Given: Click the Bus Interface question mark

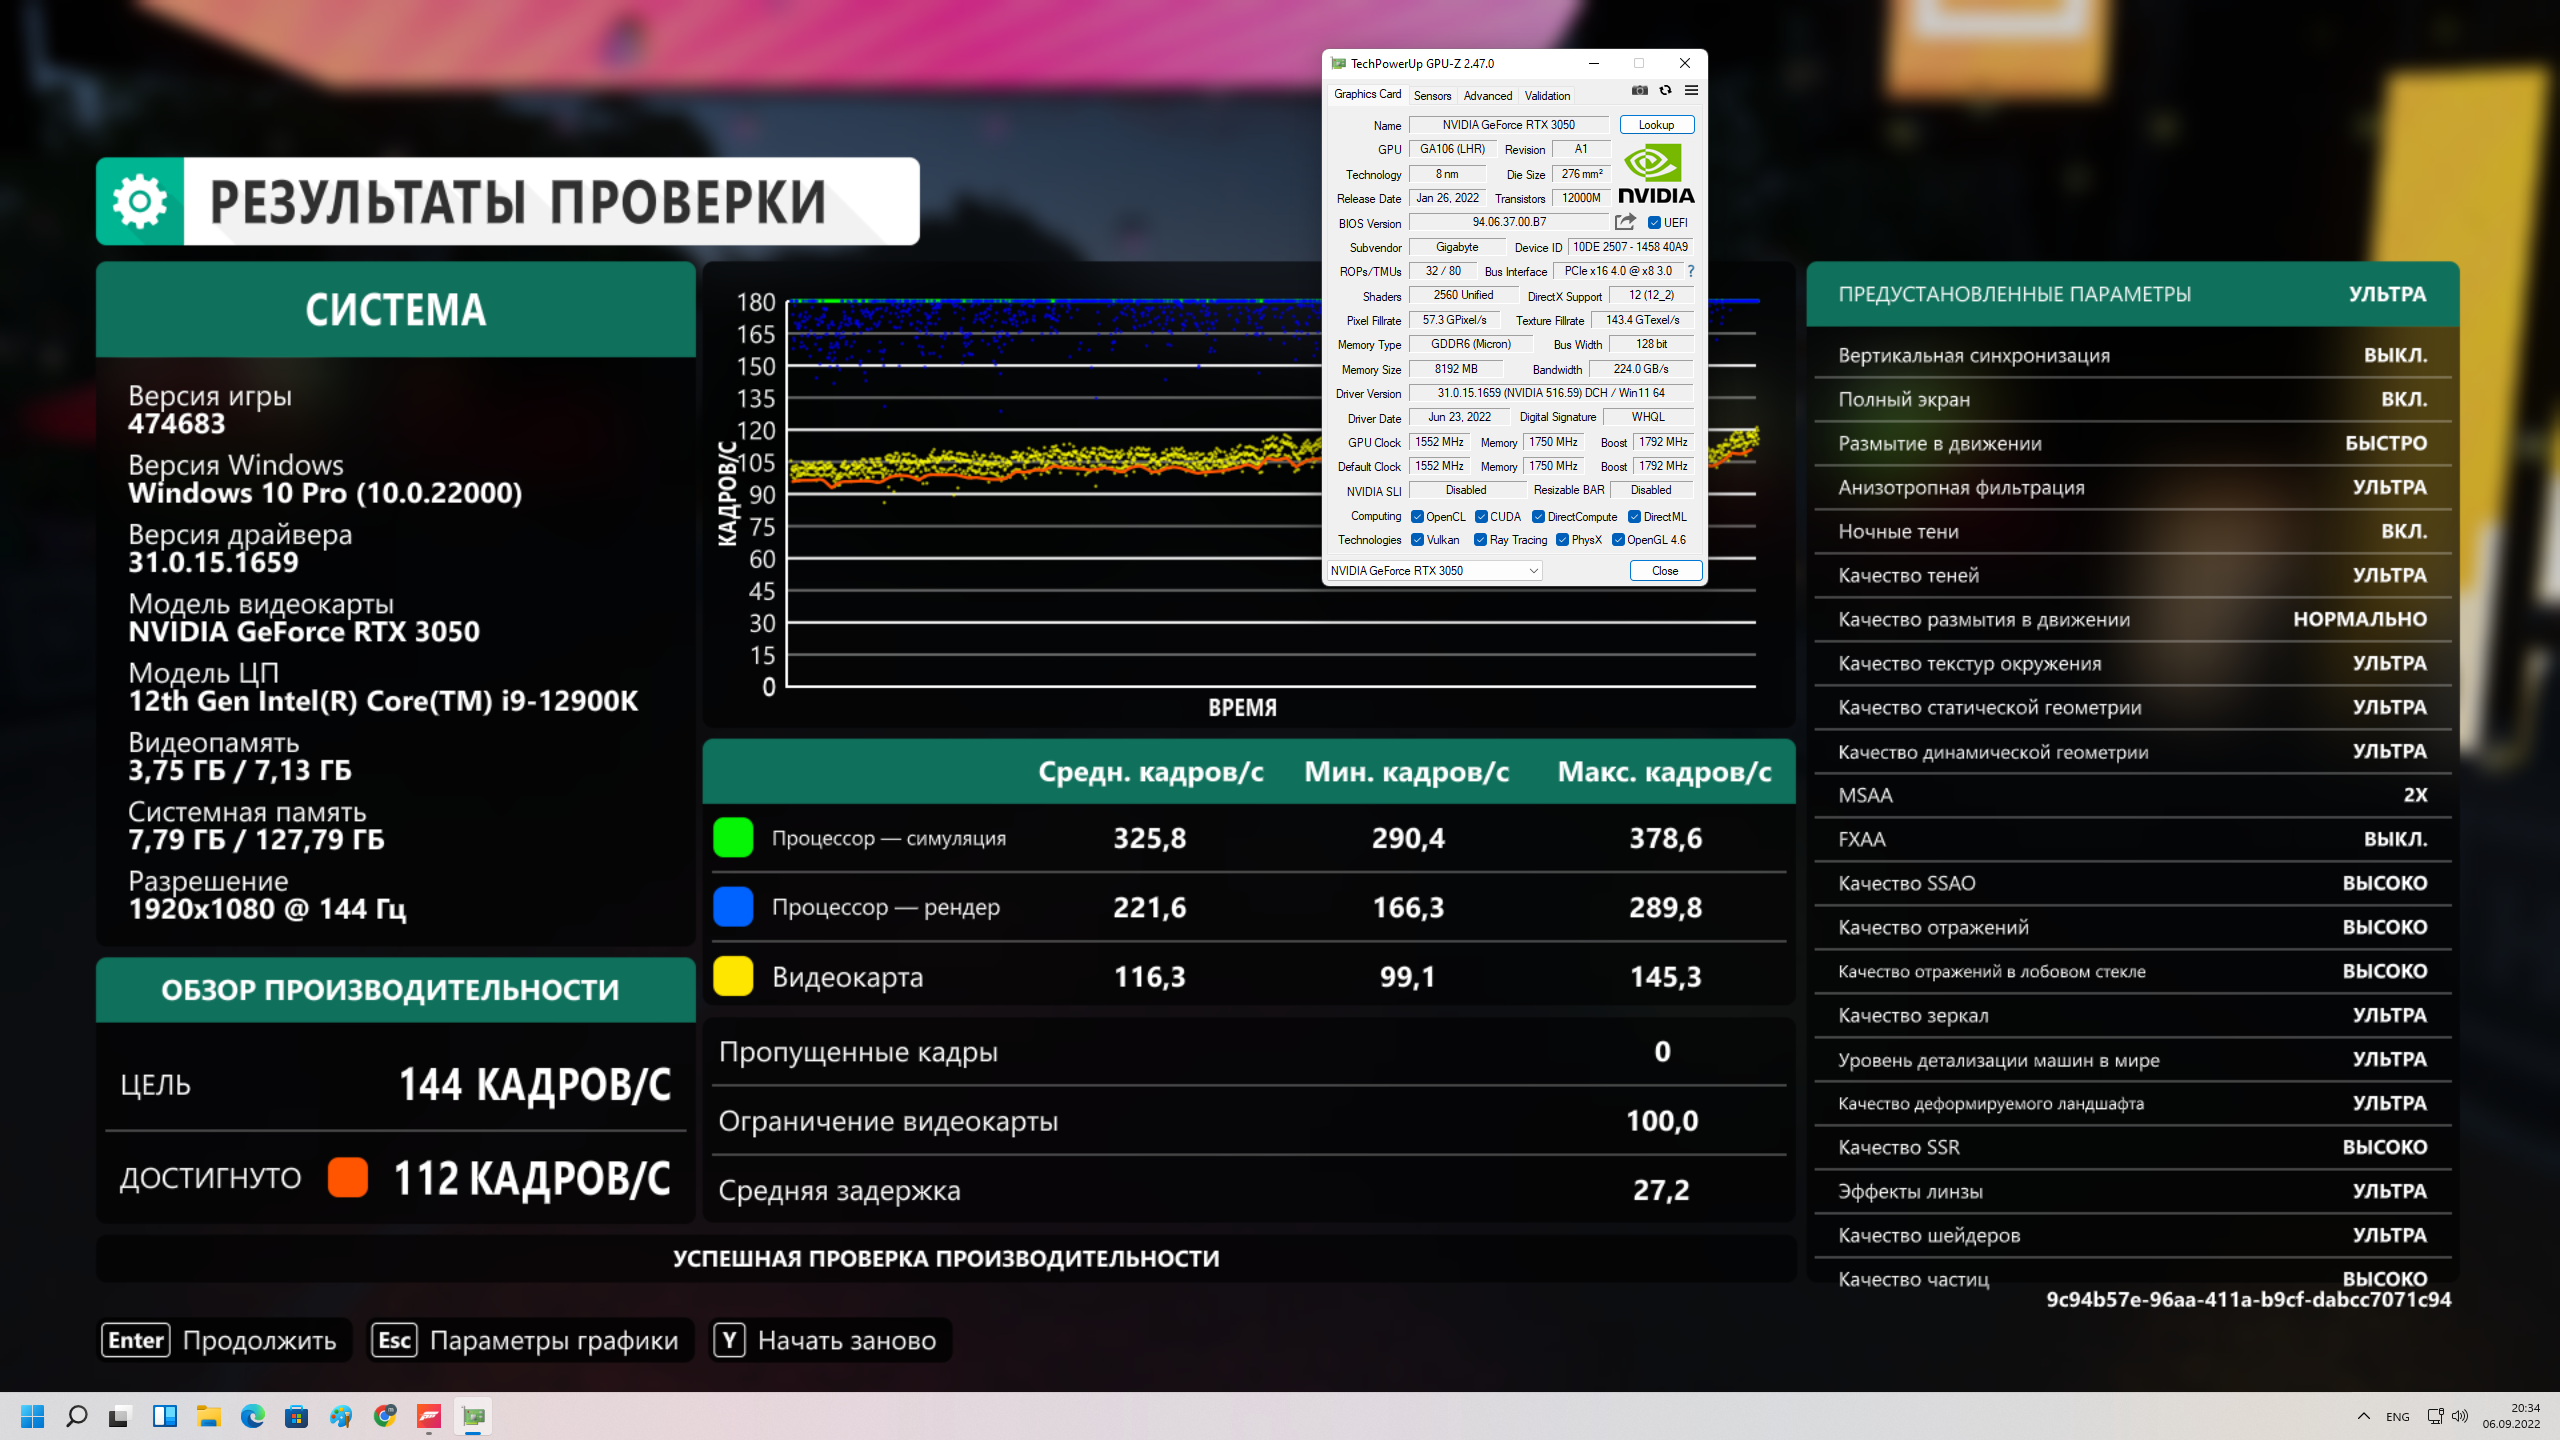Looking at the screenshot, I should point(1691,271).
